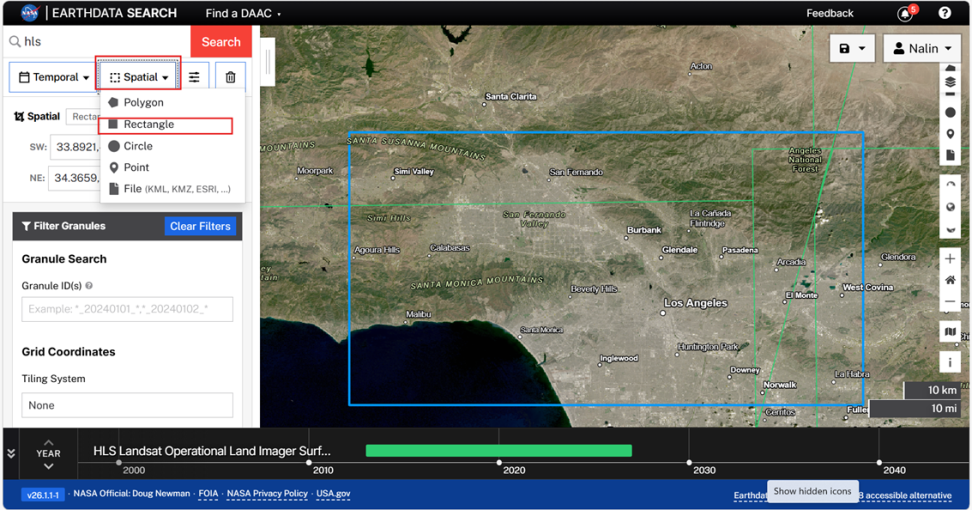Click the v26.1.1-1 version badge
Image resolution: width=972 pixels, height=510 pixels.
point(43,495)
